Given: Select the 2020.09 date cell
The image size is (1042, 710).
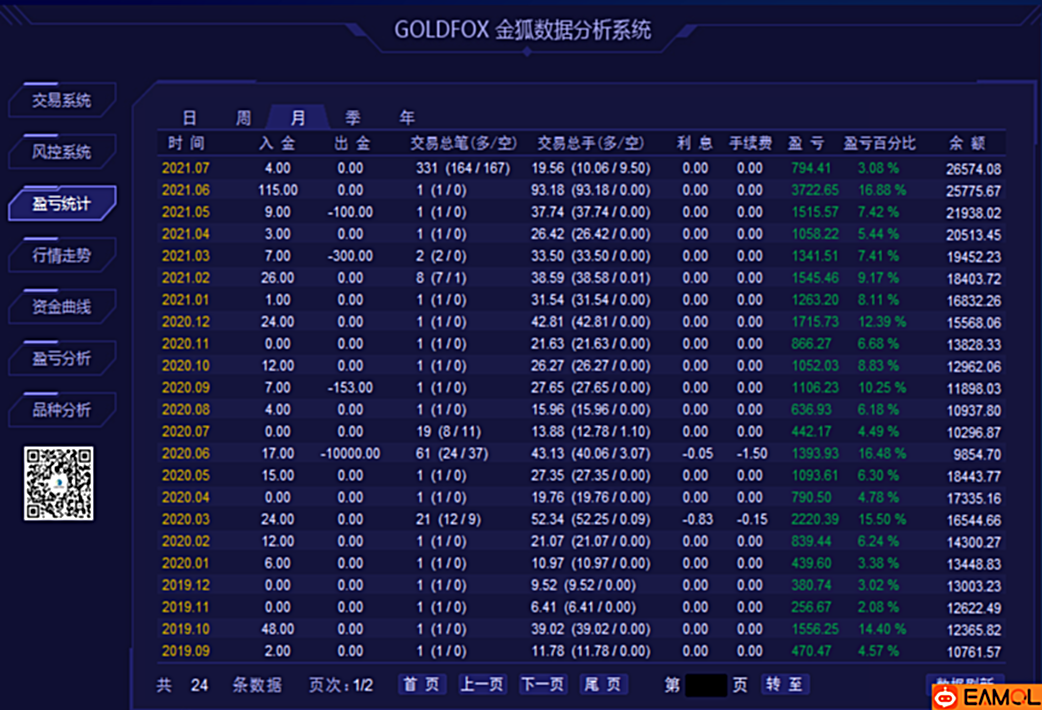Looking at the screenshot, I should pyautogui.click(x=185, y=388).
